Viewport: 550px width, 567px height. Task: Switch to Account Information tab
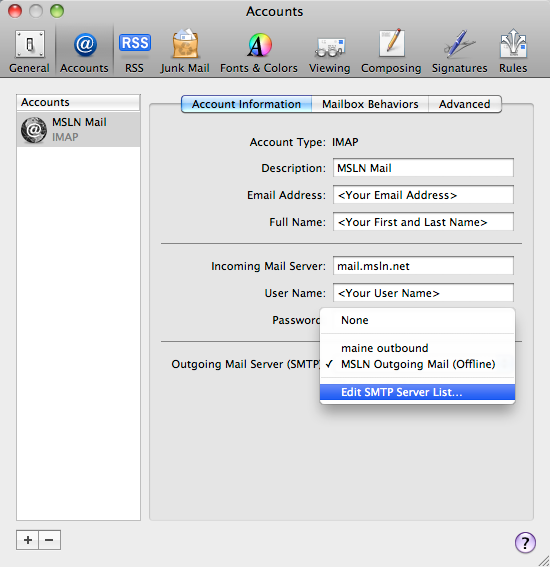[x=246, y=104]
